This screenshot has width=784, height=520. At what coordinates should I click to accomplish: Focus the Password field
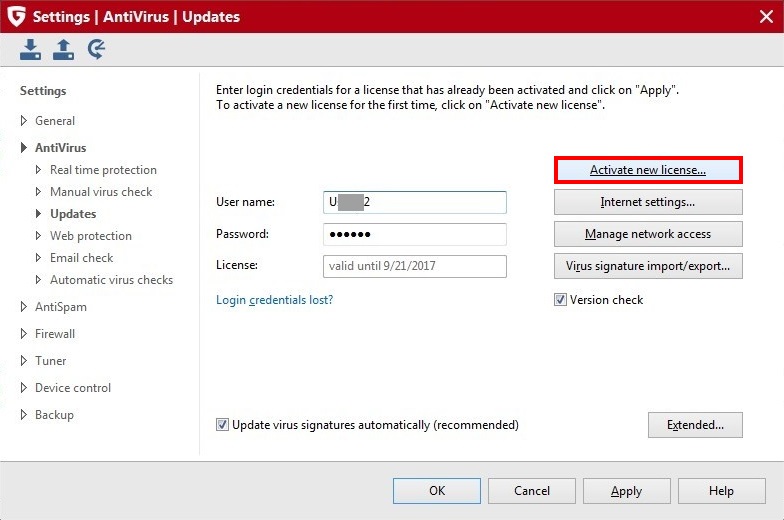[415, 234]
